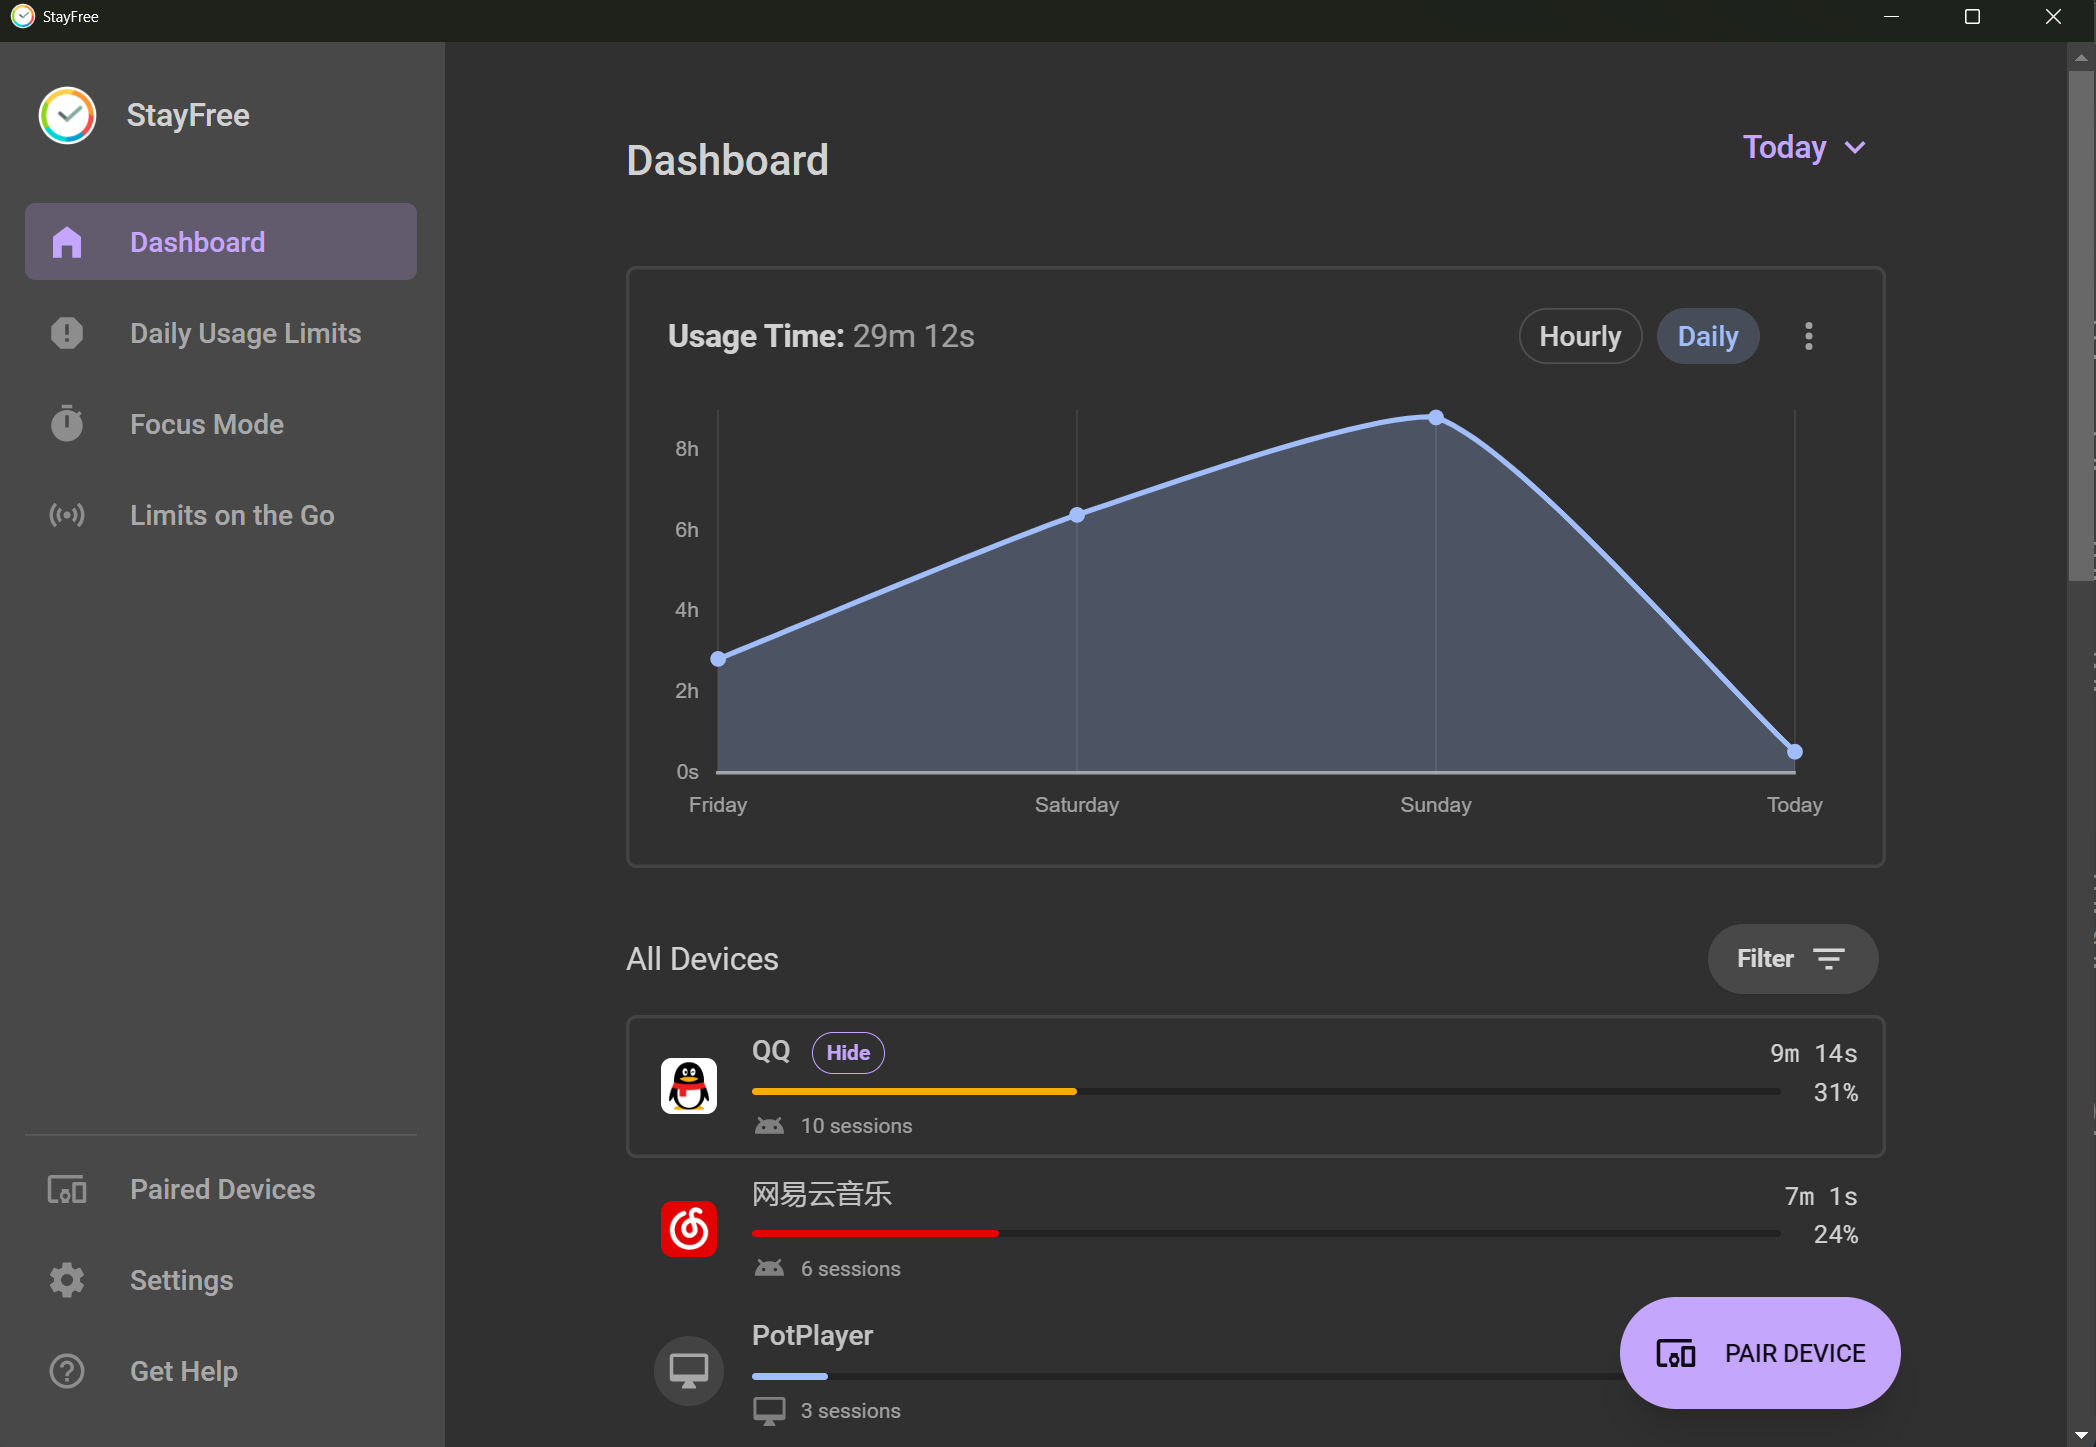2096x1447 pixels.
Task: Open Daily Usage Limits alert icon
Action: click(x=67, y=333)
